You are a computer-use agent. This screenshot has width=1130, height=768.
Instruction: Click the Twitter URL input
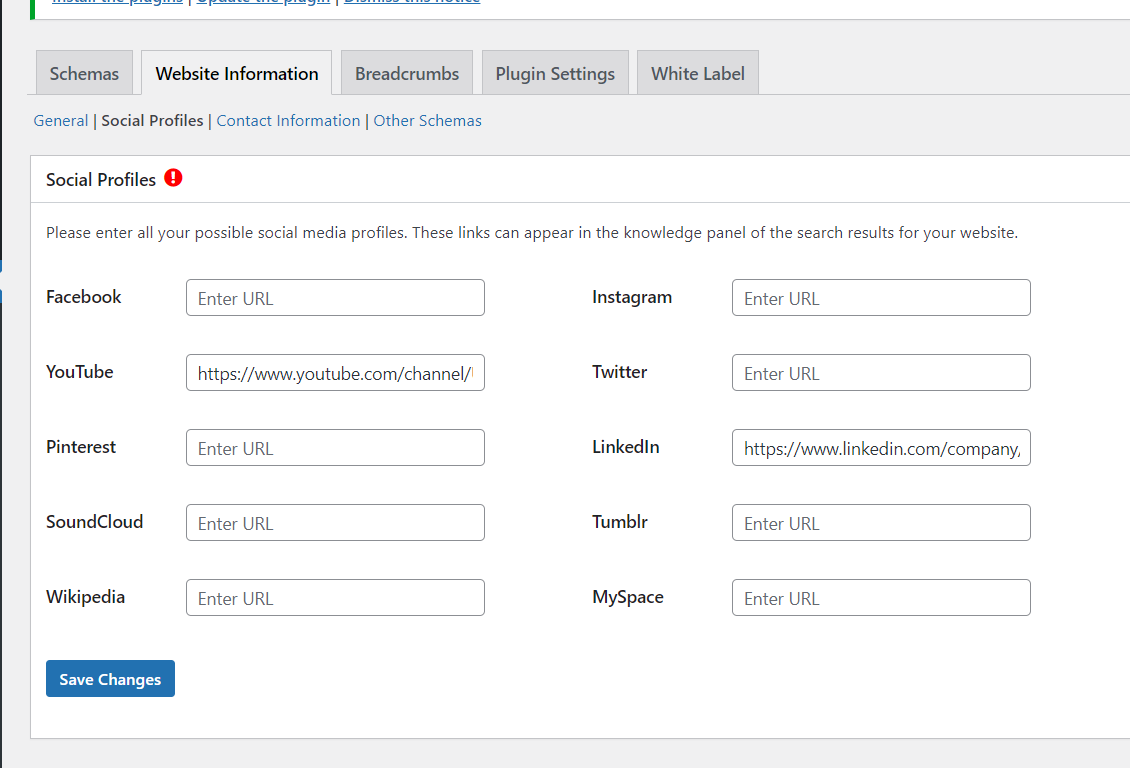pyautogui.click(x=881, y=372)
